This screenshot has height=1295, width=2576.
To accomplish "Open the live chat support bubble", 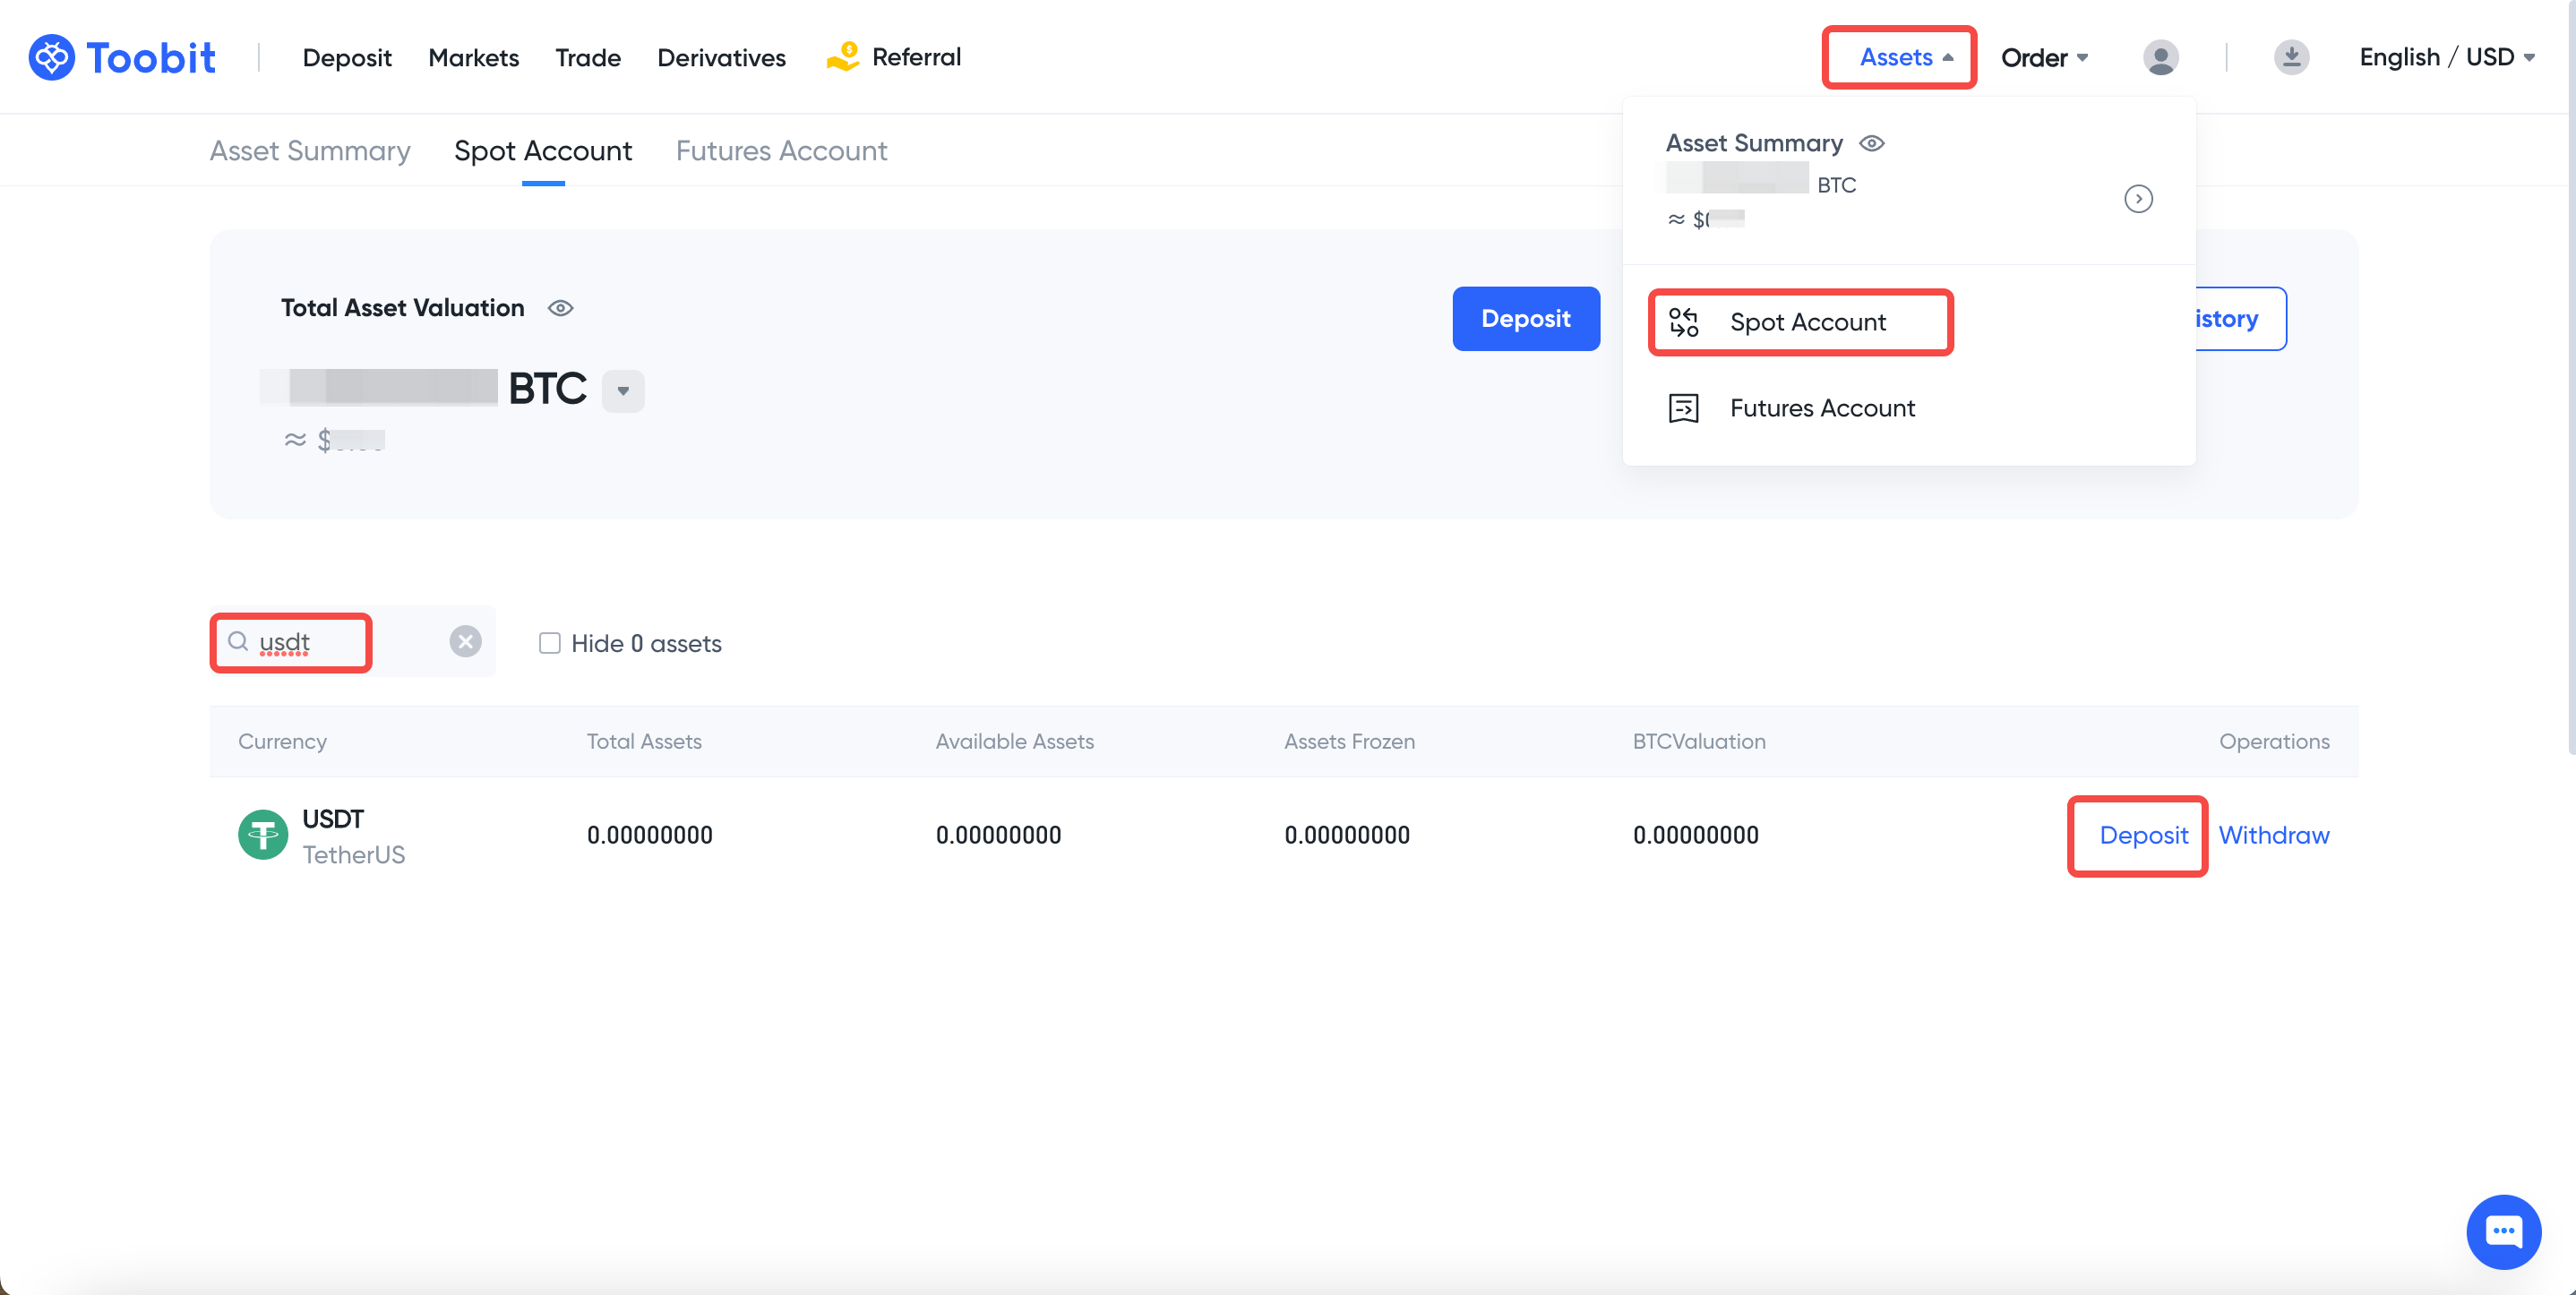I will tap(2503, 1231).
